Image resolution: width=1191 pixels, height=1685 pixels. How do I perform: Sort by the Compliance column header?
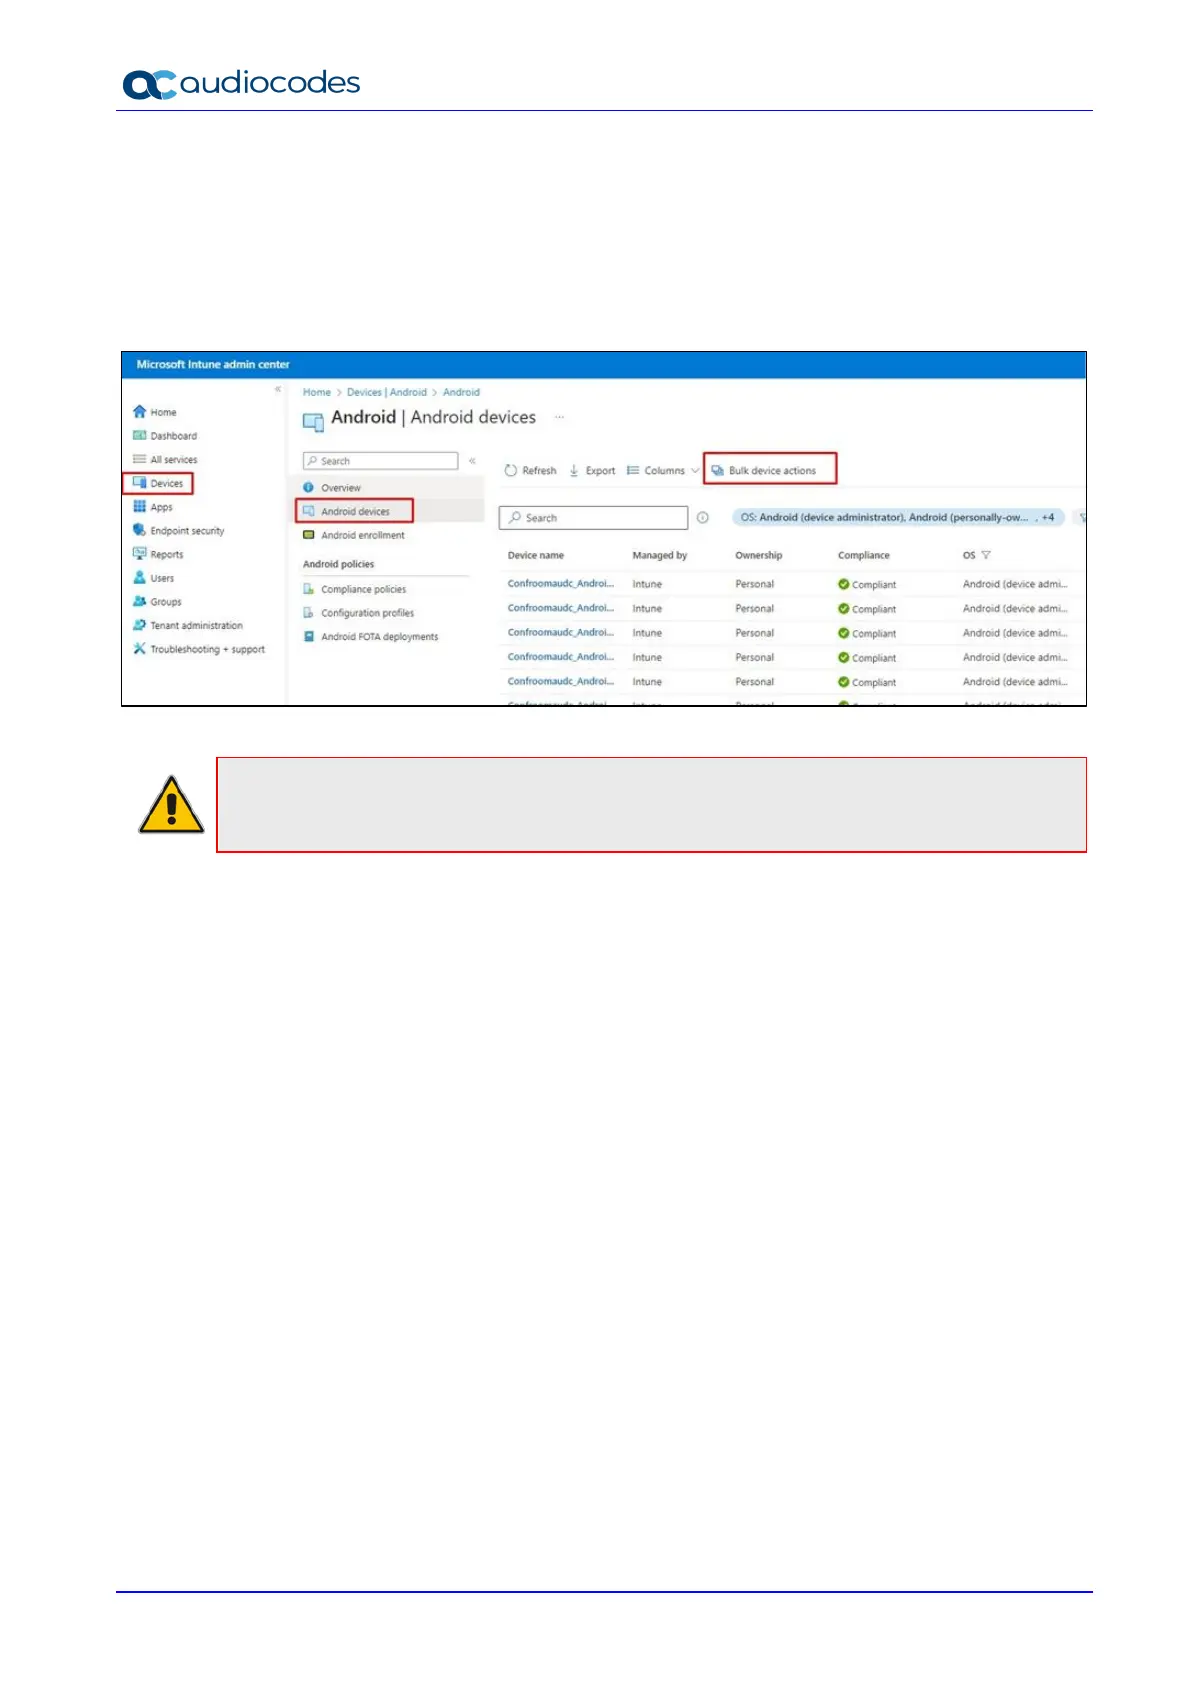[864, 555]
